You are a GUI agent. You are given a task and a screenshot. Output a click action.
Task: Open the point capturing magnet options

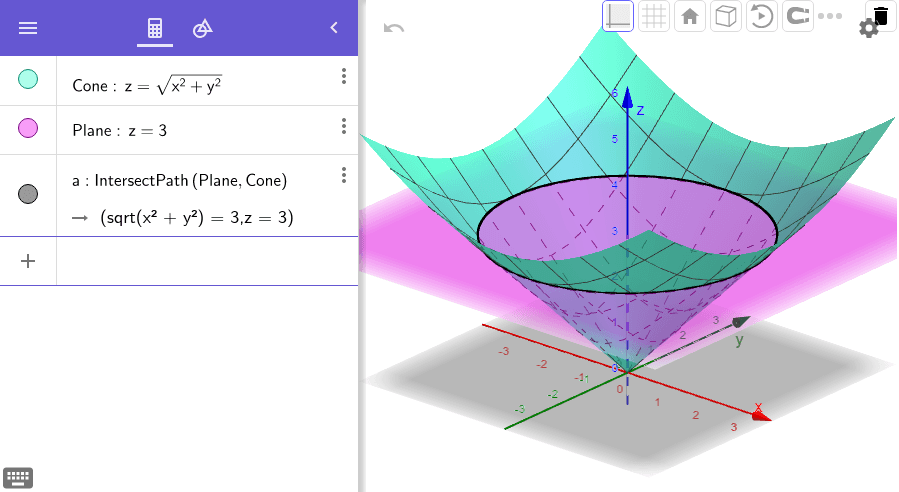point(798,16)
